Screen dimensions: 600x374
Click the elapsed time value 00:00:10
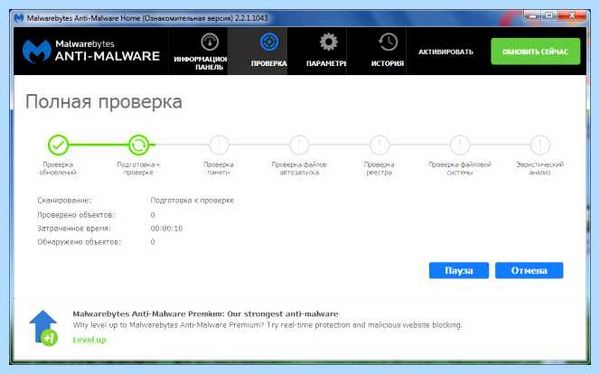(x=166, y=228)
